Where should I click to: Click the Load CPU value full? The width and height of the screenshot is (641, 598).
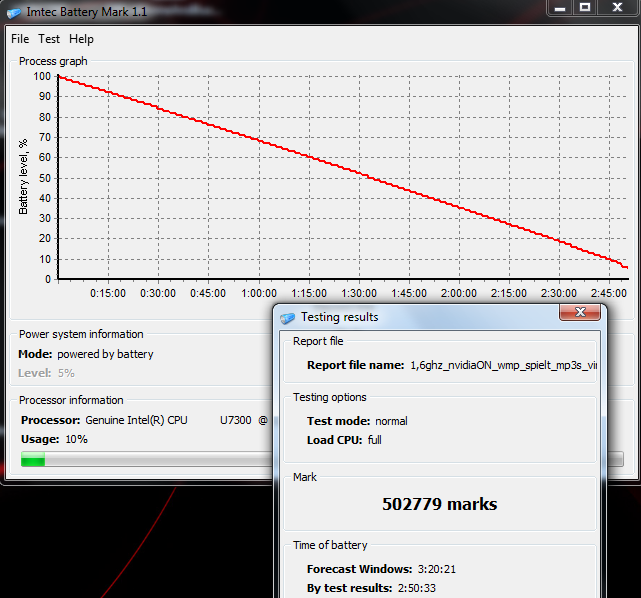click(x=374, y=440)
